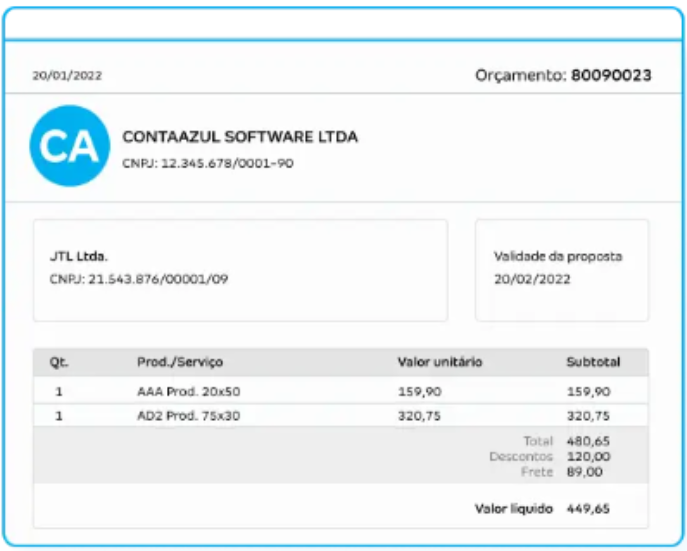Click the JTL Ltda. client name

[x=79, y=257]
